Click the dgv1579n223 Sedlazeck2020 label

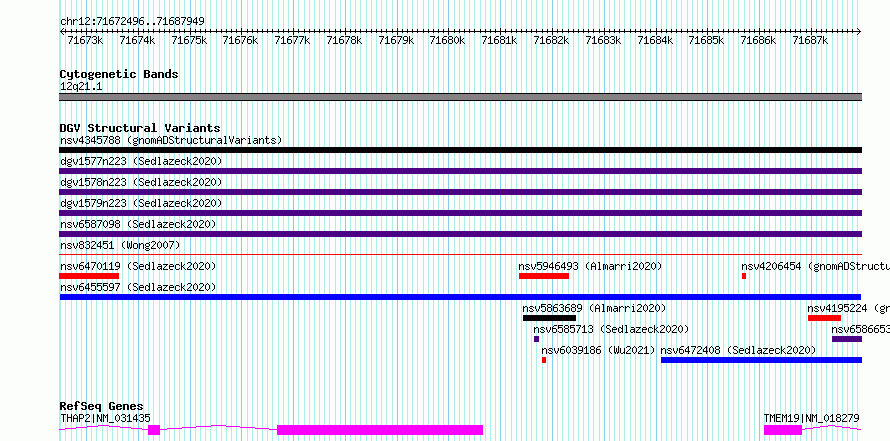pos(141,203)
